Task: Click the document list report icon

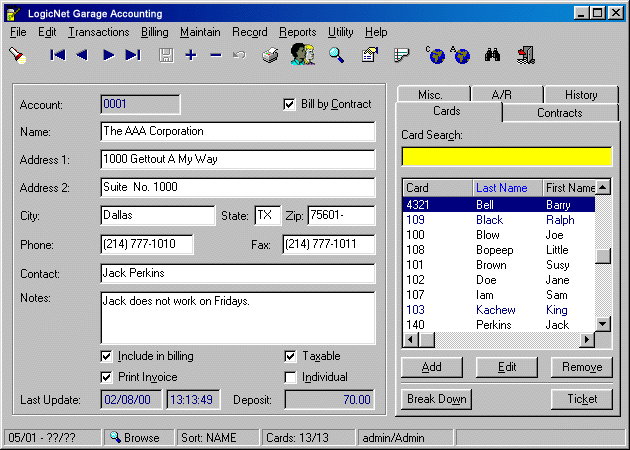Action: click(401, 55)
